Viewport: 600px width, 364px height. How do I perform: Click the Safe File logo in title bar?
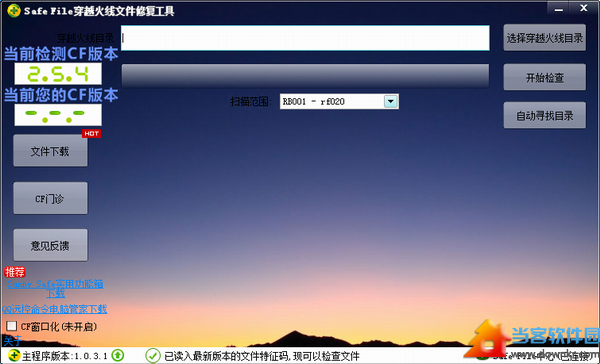point(14,11)
